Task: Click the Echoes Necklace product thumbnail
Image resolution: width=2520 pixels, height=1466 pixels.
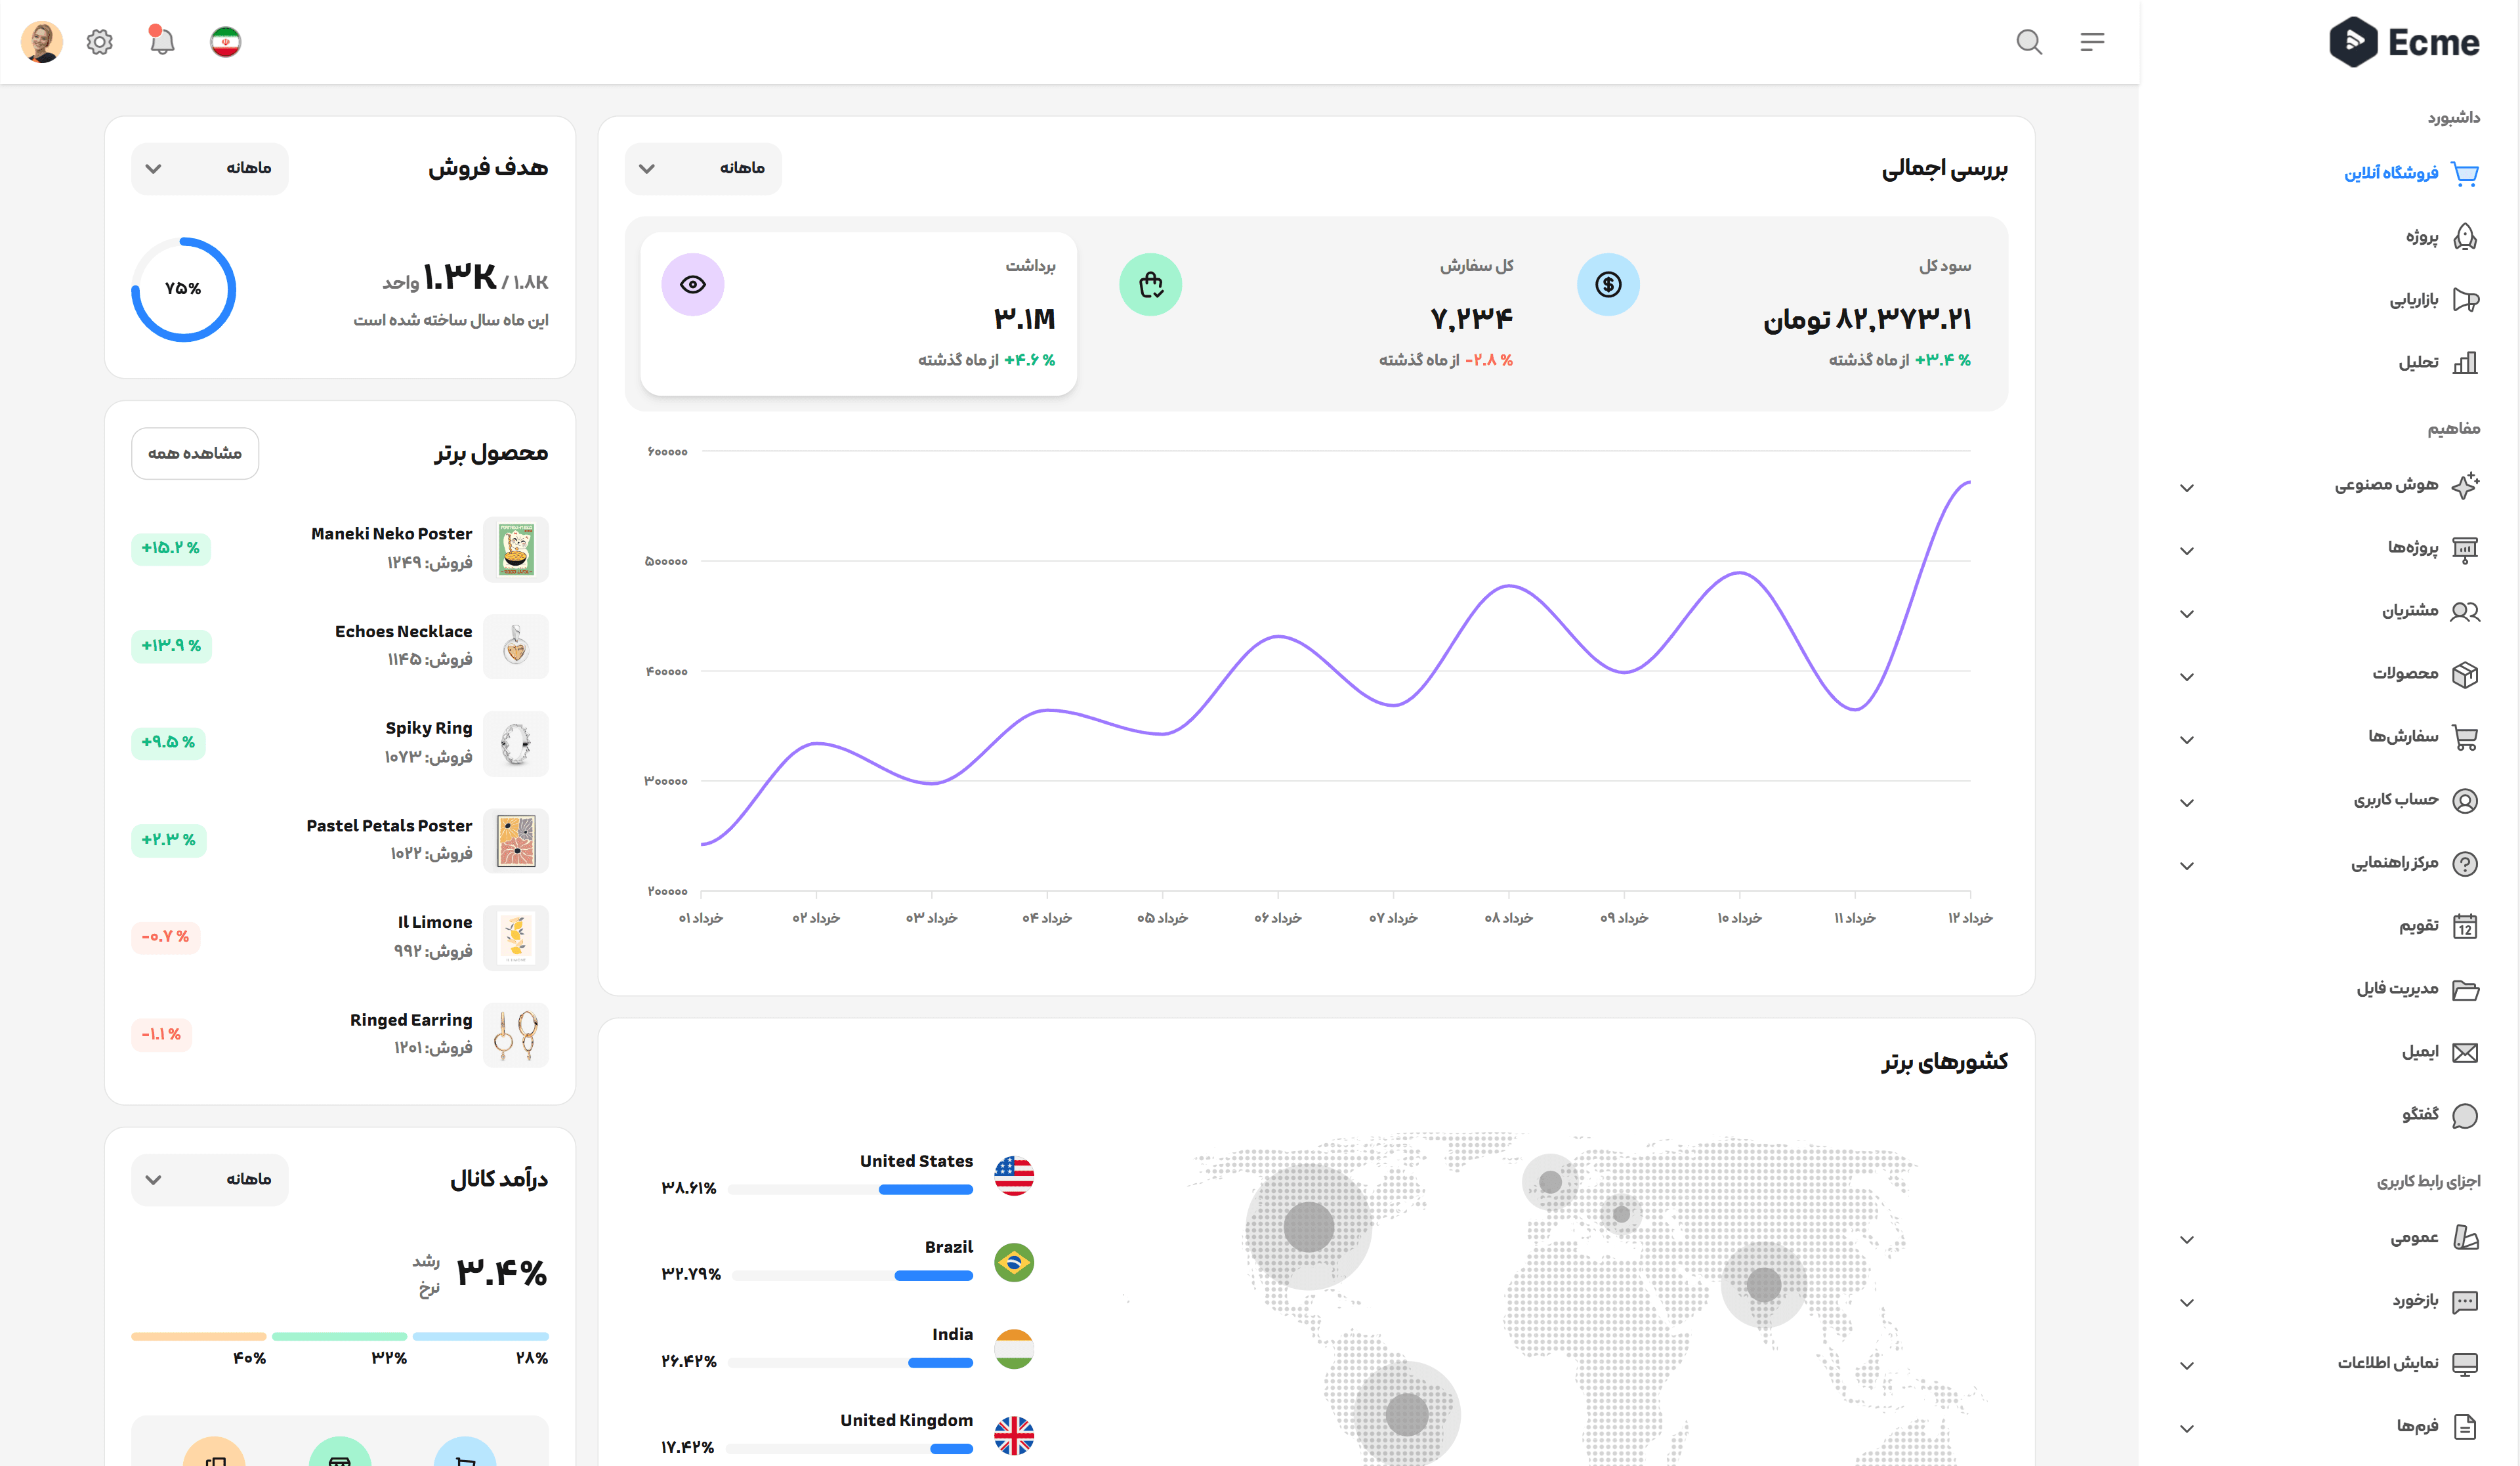Action: point(516,646)
